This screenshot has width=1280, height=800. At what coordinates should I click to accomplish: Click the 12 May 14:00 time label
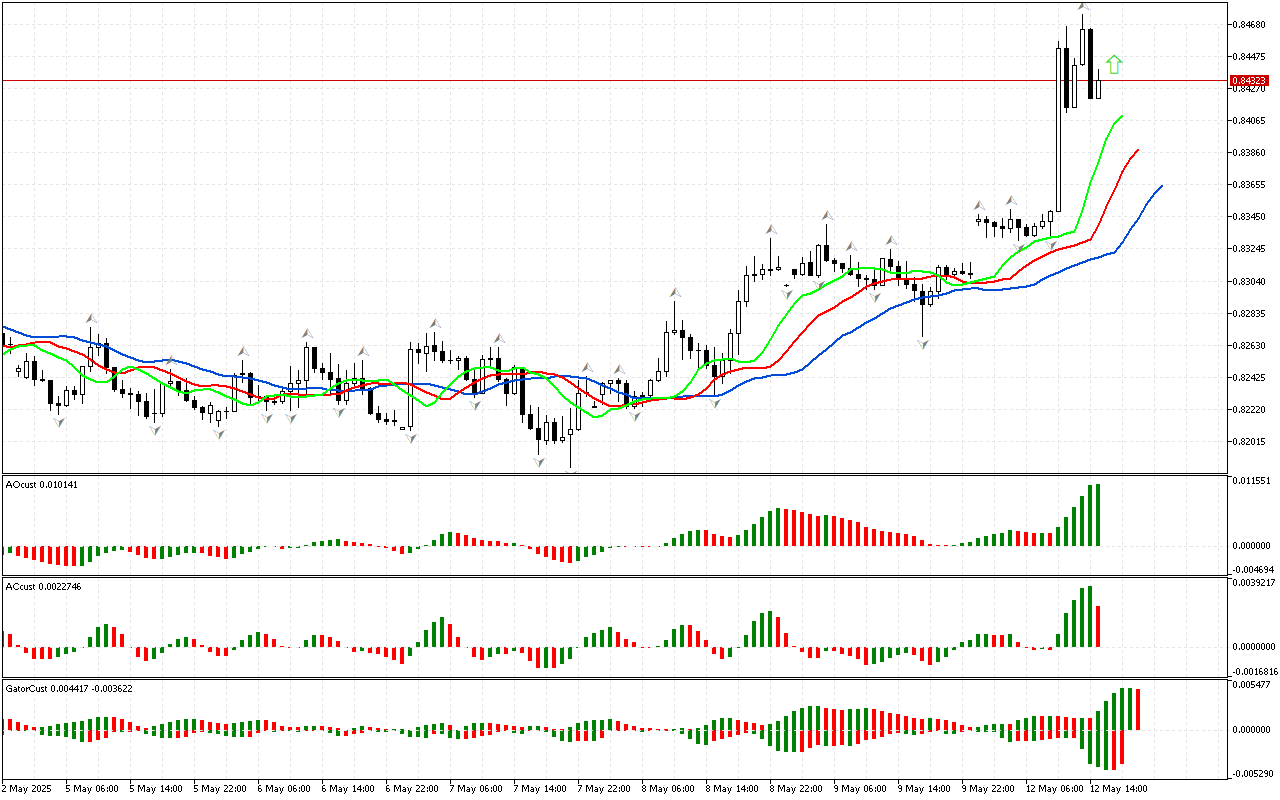point(1118,788)
